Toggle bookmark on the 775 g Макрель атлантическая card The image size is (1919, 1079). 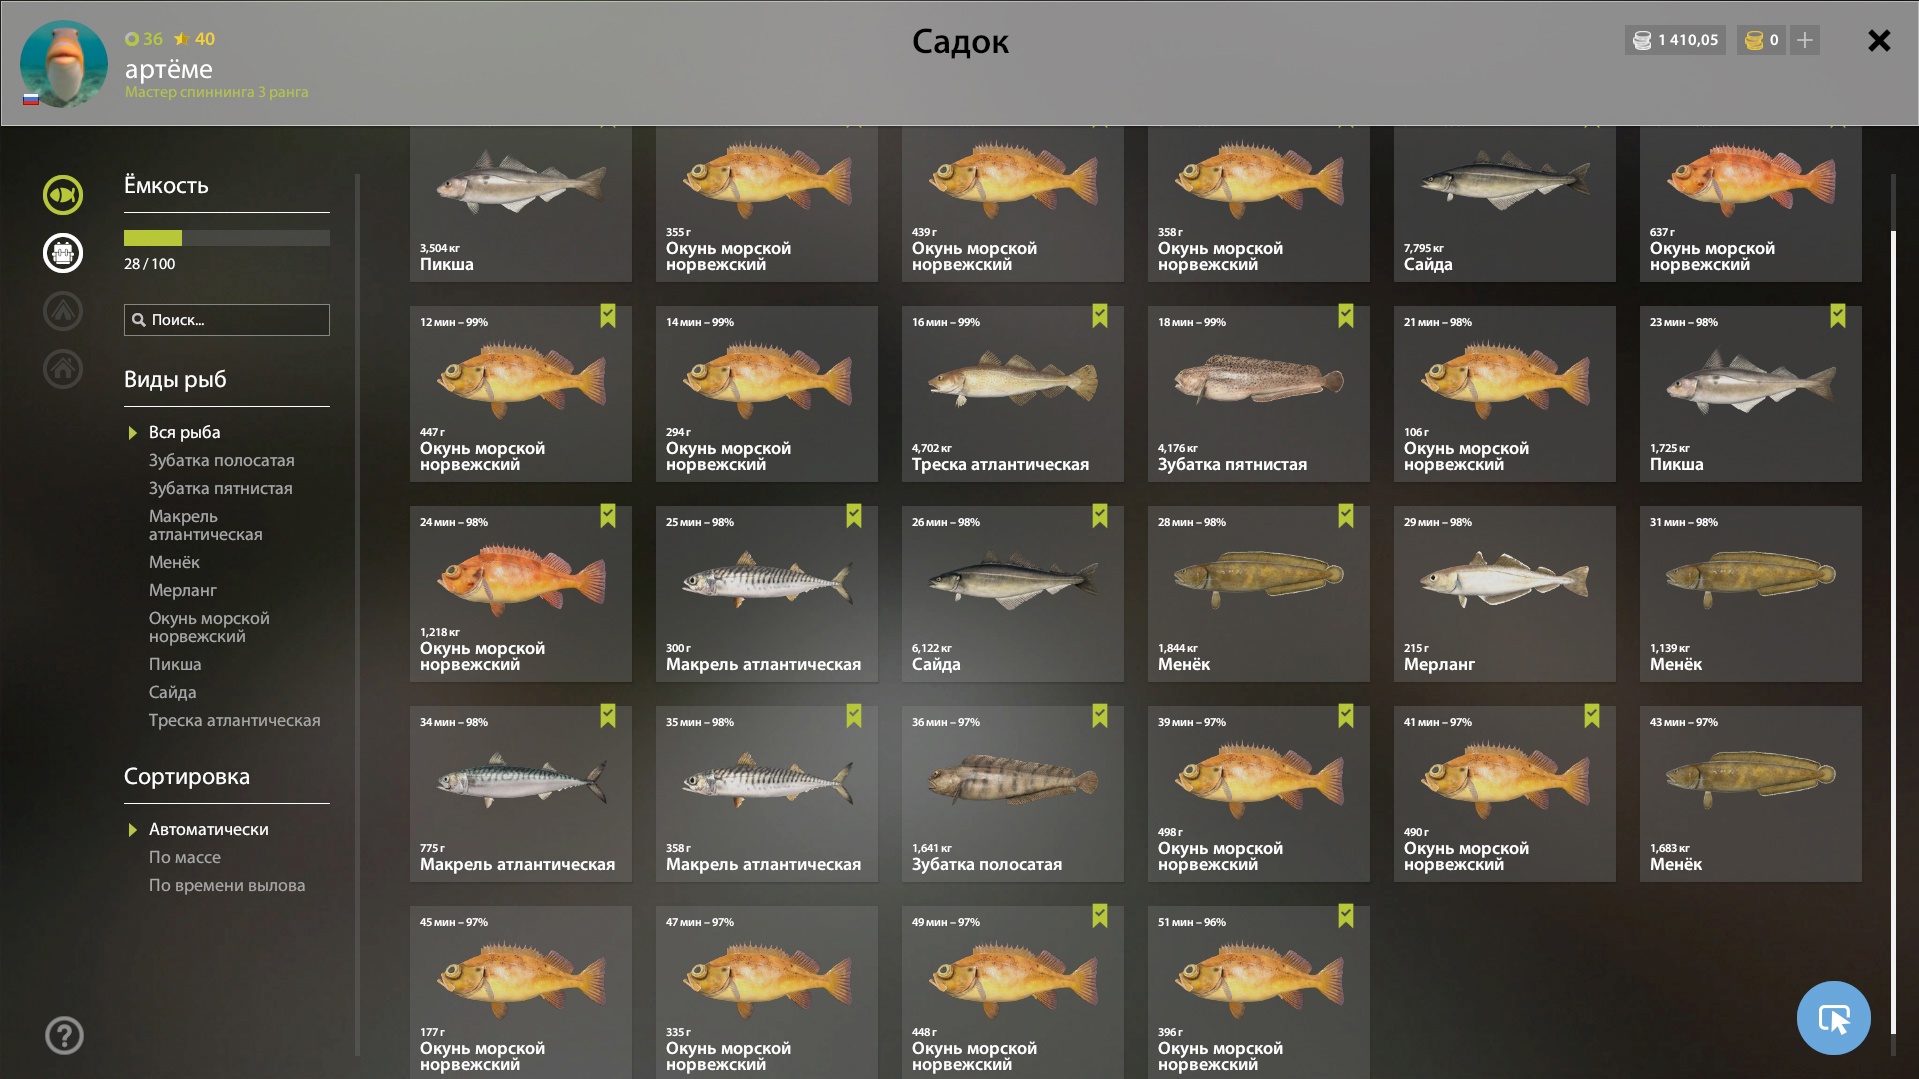tap(608, 717)
